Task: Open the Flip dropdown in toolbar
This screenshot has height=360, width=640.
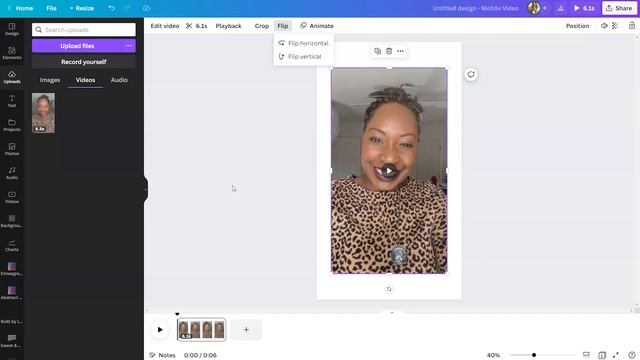Action: click(282, 26)
